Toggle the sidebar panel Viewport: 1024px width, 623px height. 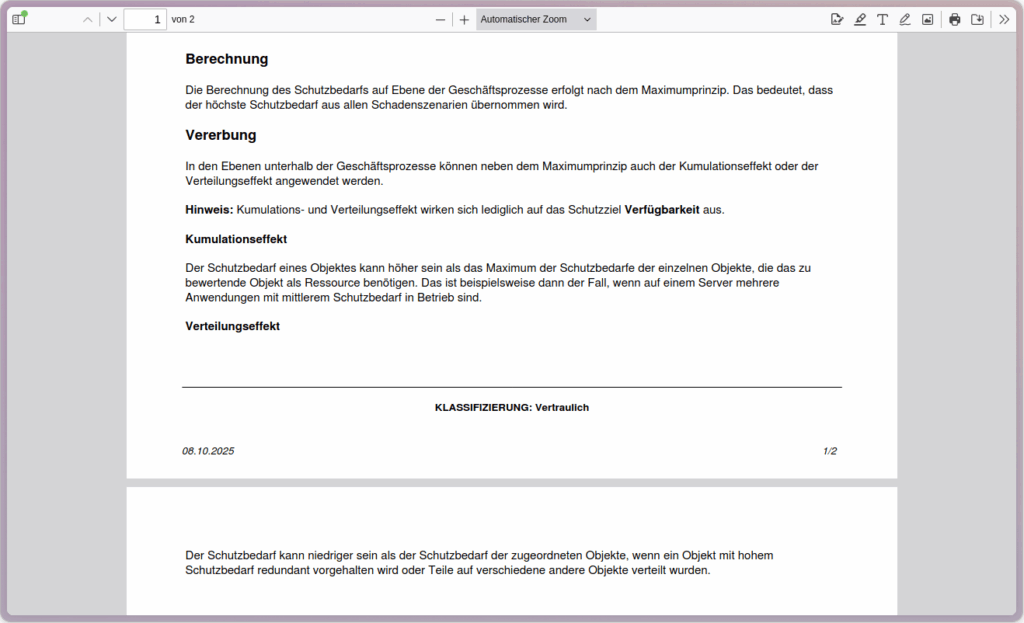(x=19, y=19)
